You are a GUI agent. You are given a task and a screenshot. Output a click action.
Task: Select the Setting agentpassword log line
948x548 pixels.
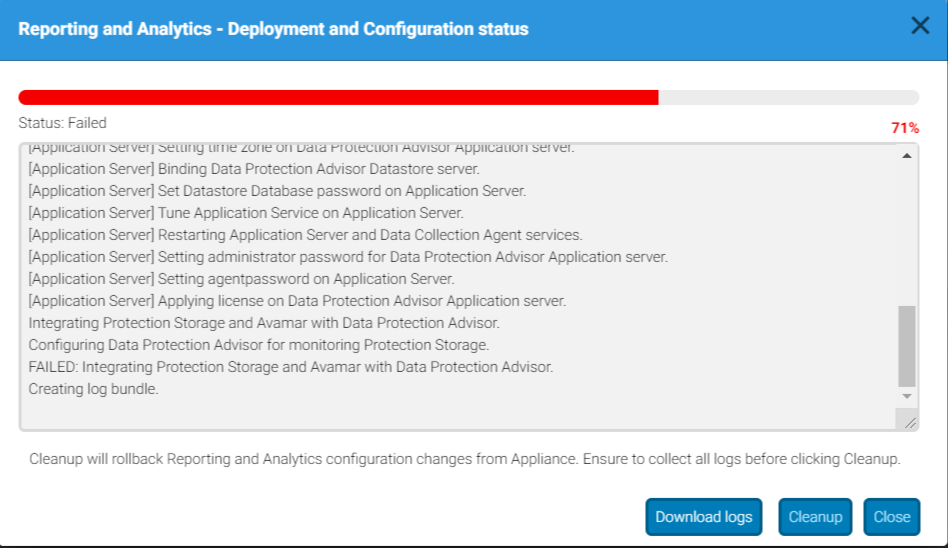pyautogui.click(x=241, y=279)
